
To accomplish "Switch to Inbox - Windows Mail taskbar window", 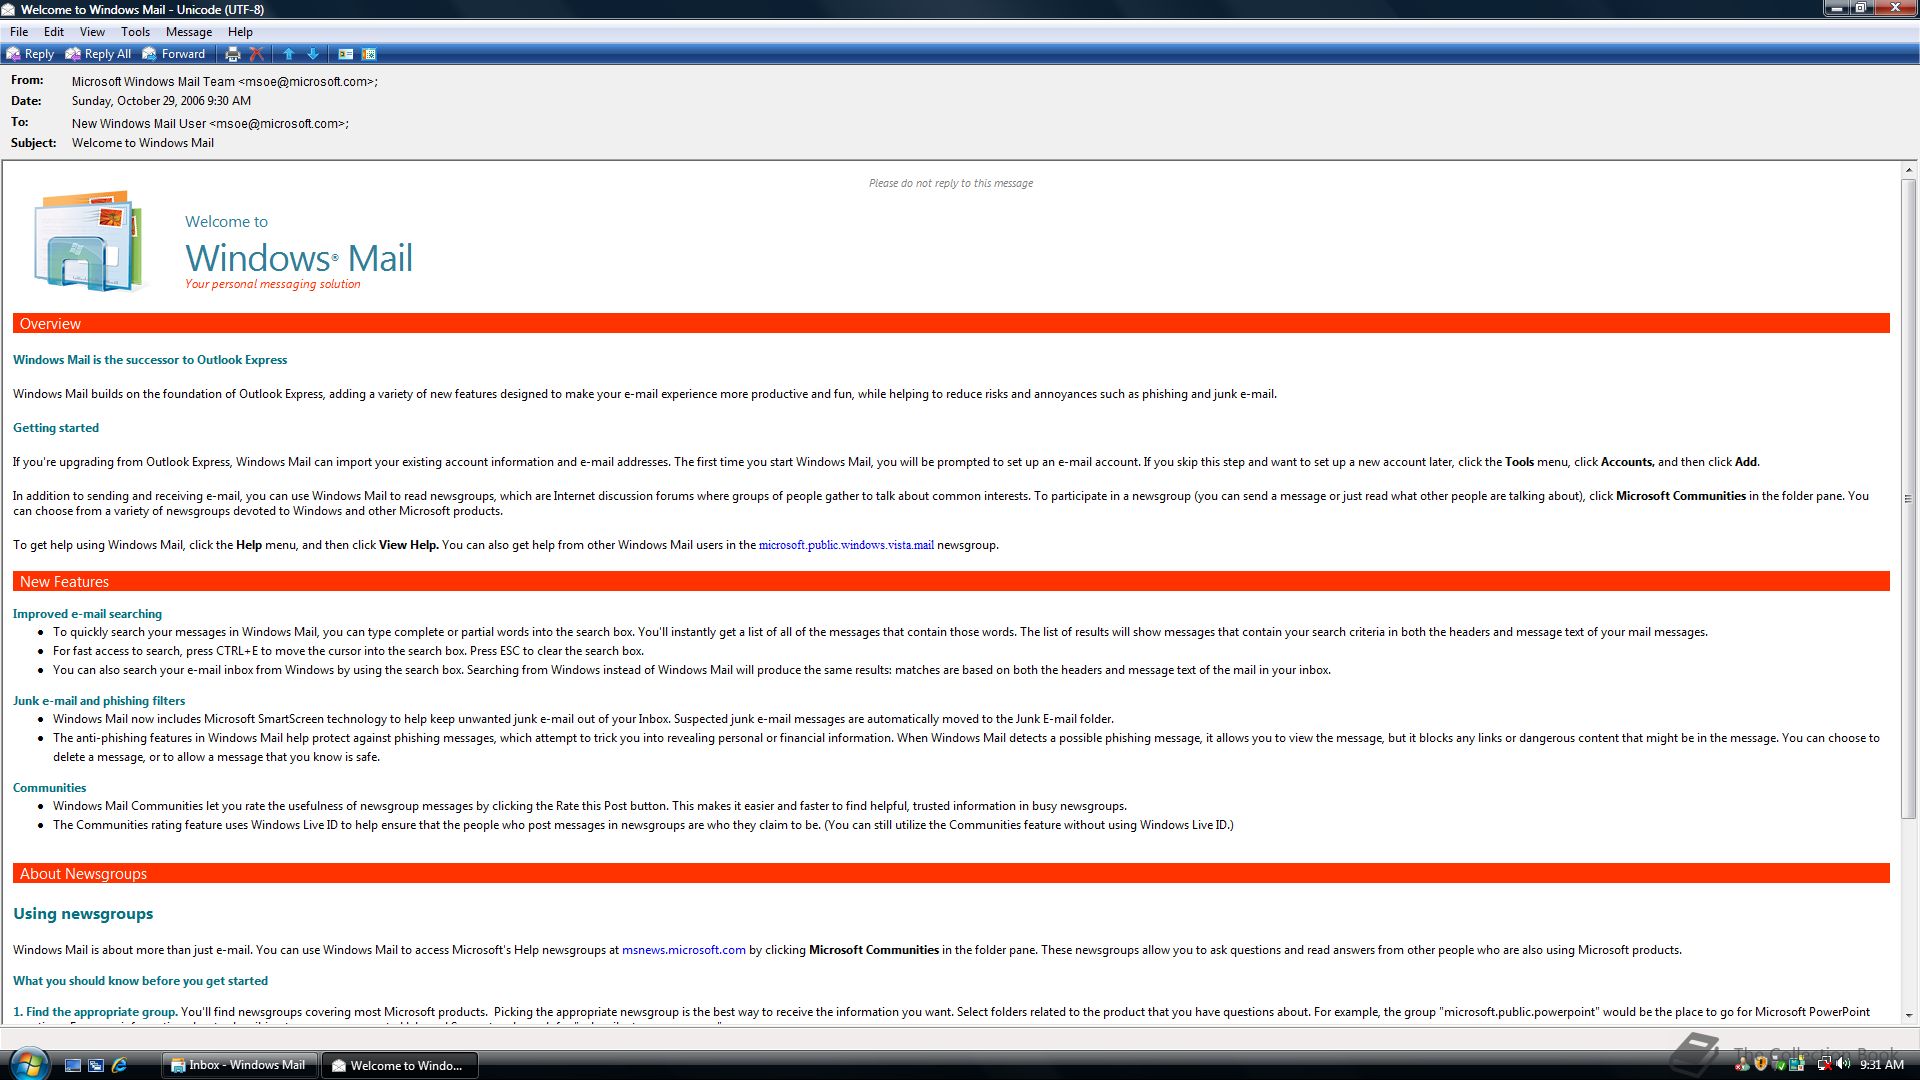I will tap(240, 1065).
